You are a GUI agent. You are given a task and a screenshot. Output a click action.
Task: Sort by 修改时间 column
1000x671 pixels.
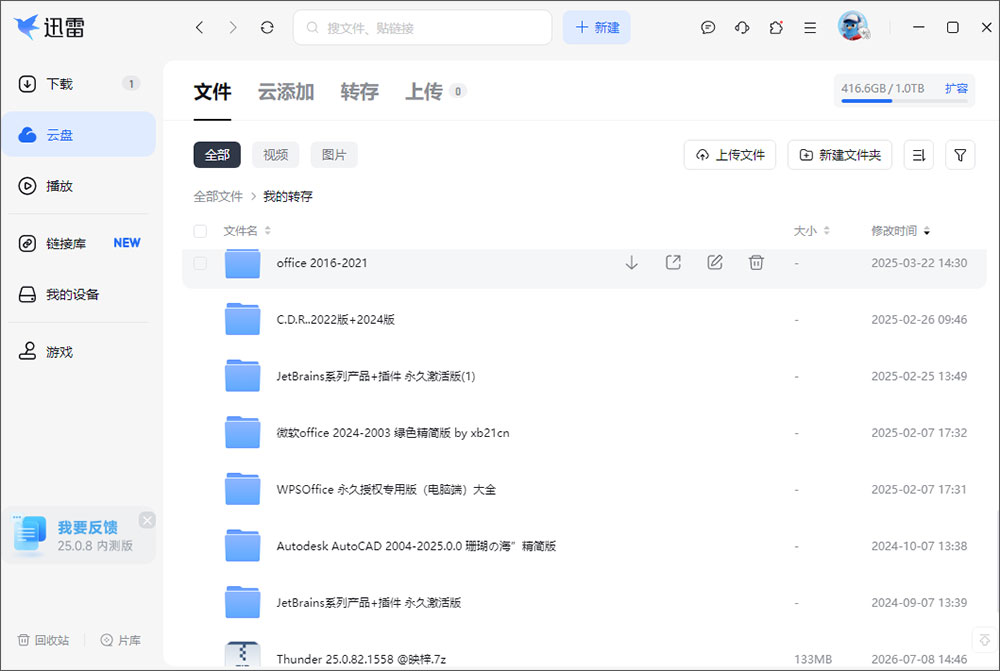click(x=901, y=231)
